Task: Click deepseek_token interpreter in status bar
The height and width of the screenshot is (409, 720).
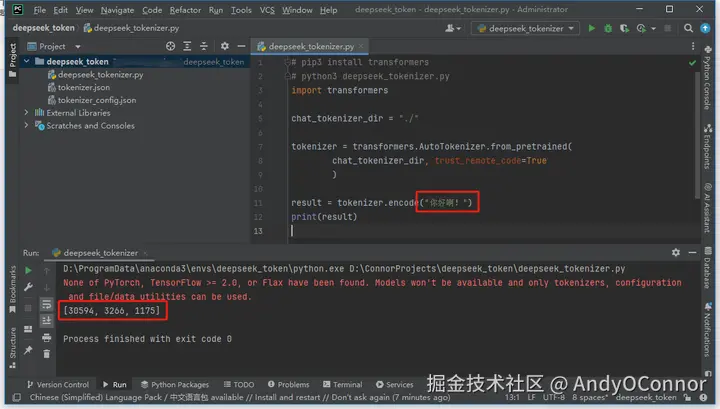Action: (646, 397)
